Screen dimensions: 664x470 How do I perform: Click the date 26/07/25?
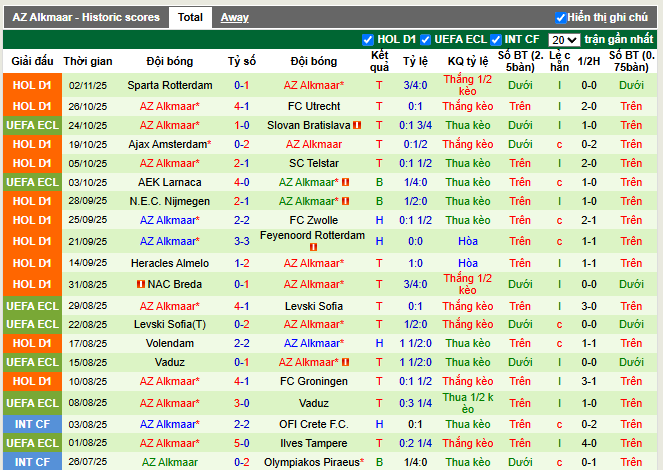coord(88,462)
